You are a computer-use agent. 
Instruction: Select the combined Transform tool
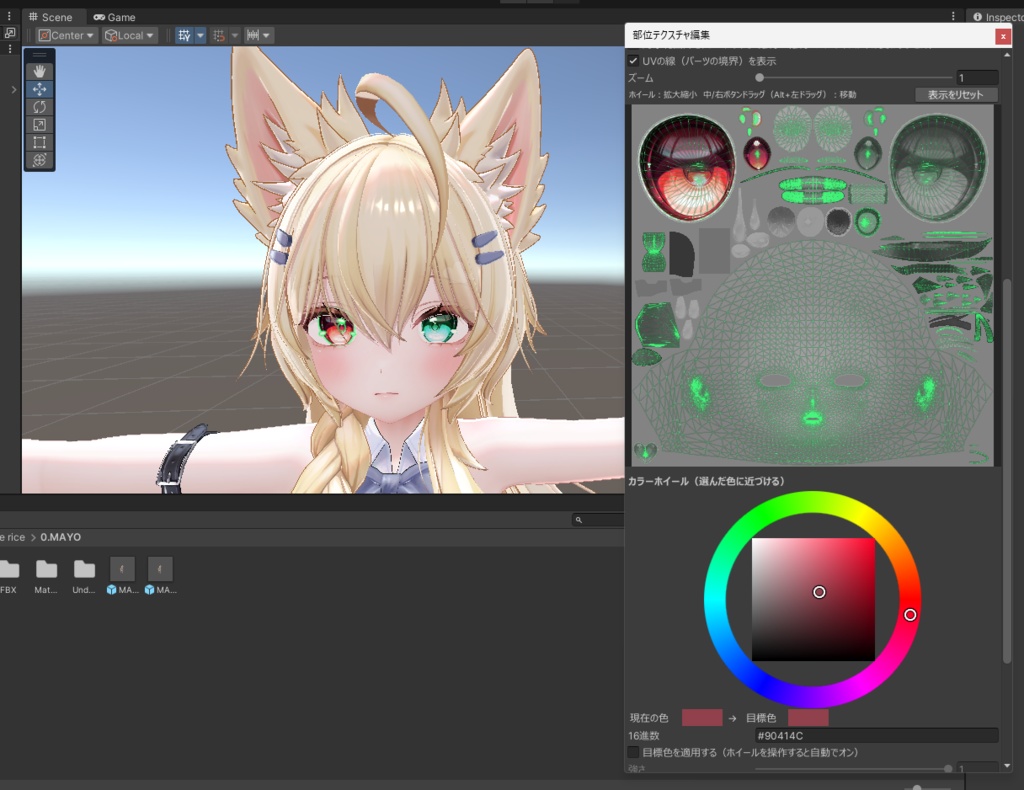click(39, 159)
